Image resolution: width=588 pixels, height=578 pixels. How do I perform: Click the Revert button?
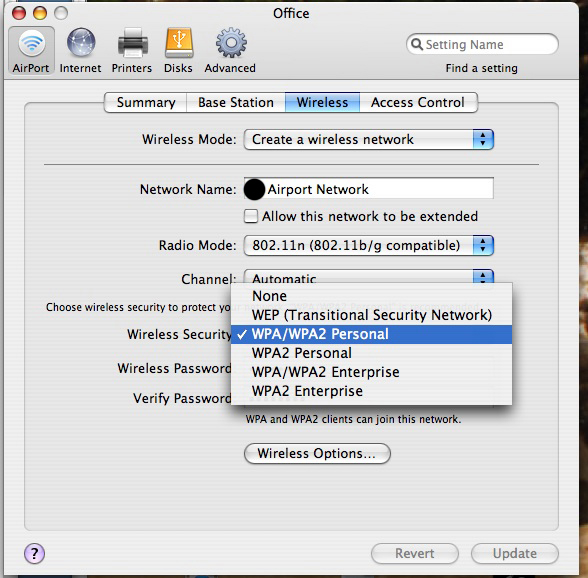tap(415, 553)
